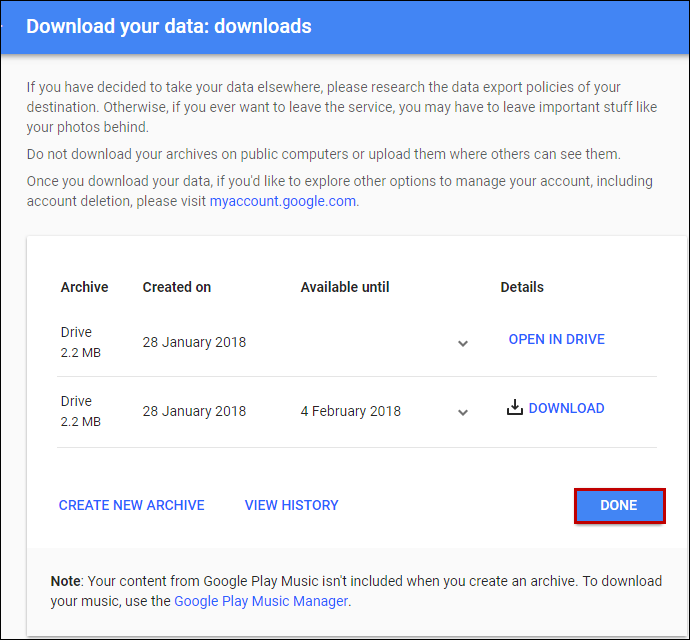Screen dimensions: 690x640
Task: Click the Archive column header
Action: 84,287
